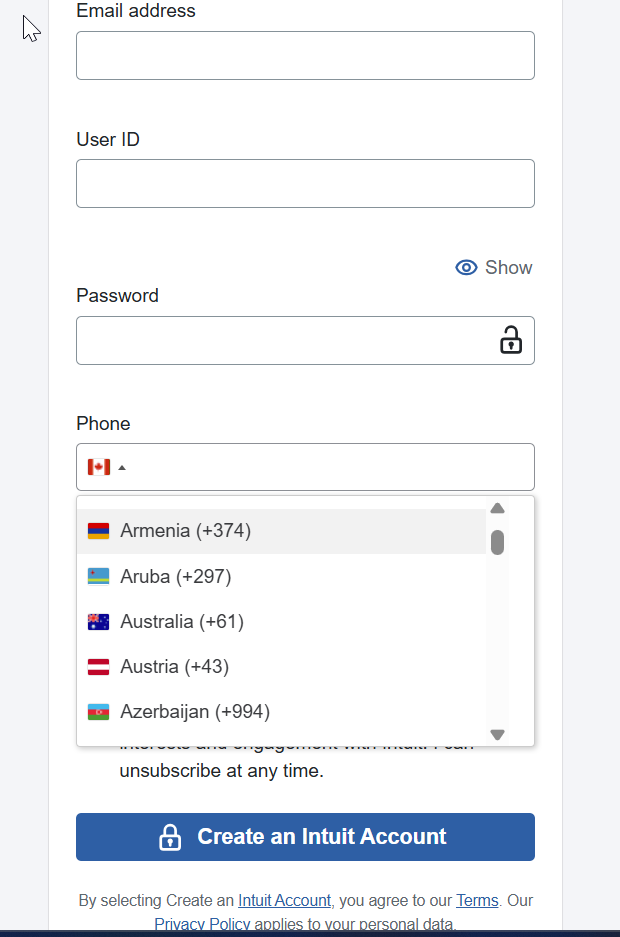Viewport: 620px width, 937px height.
Task: Choose Australia (+61) country code
Action: tap(182, 622)
